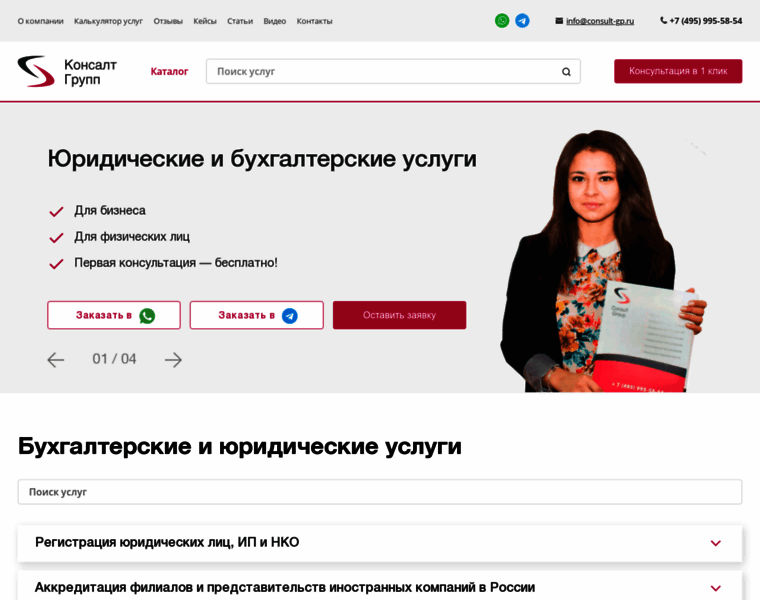Open the Кейсы page
760x600 pixels.
[205, 21]
